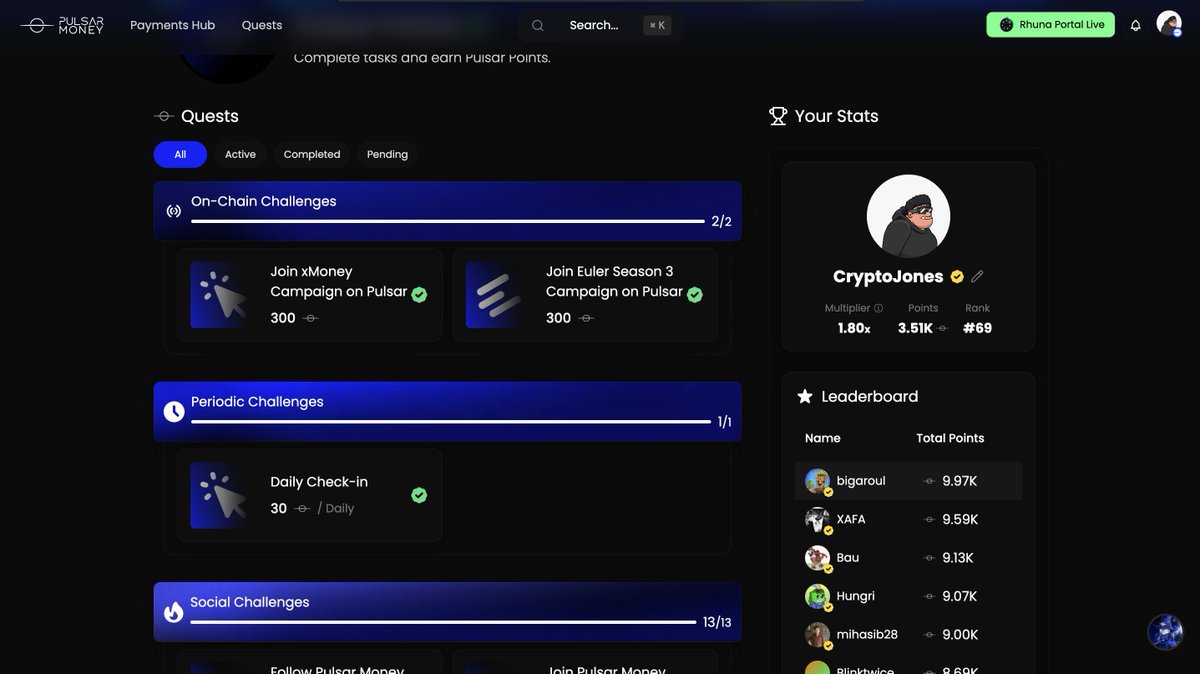Click the 3.51K points stat
This screenshot has height=674, width=1200.
(x=915, y=328)
